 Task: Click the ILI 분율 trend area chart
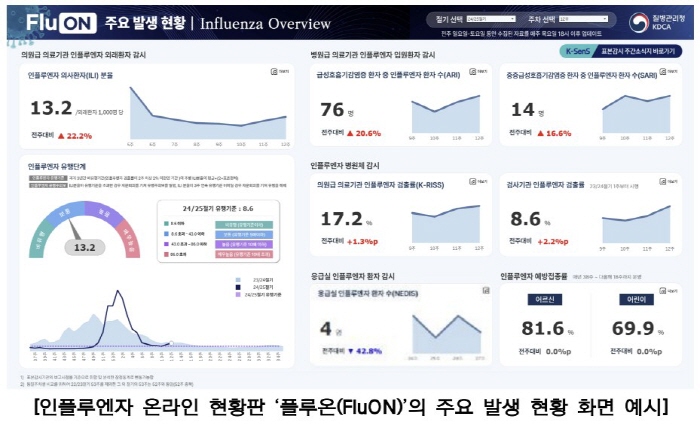tap(208, 113)
